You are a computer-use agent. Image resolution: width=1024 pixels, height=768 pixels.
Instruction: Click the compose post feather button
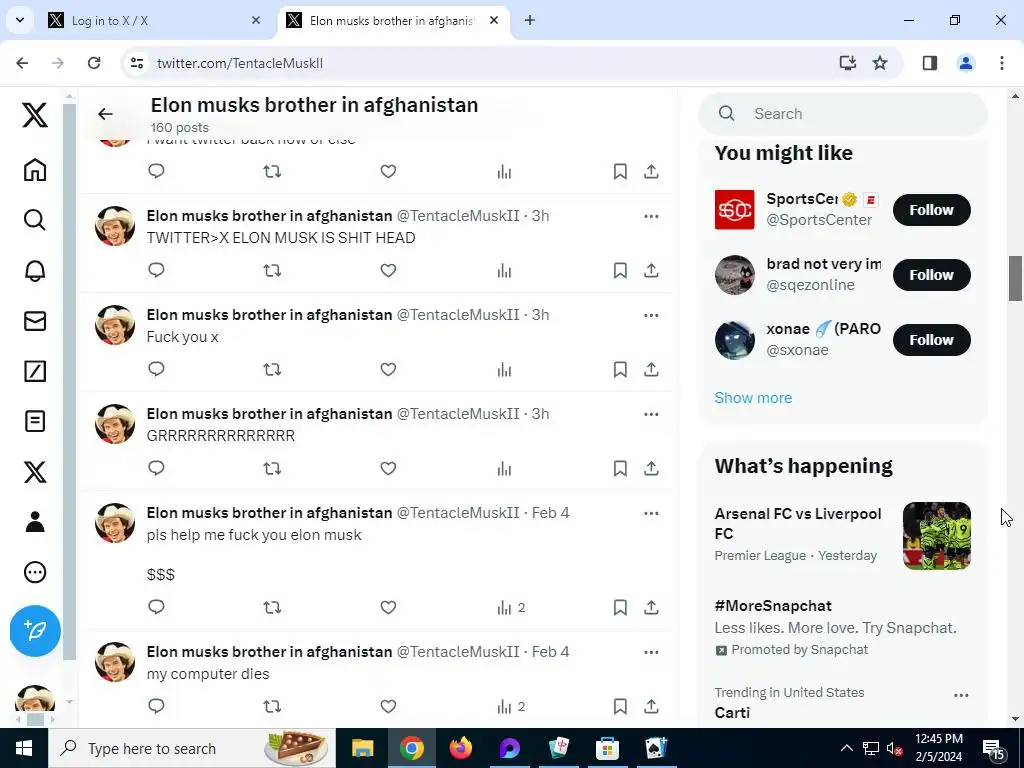click(x=35, y=630)
